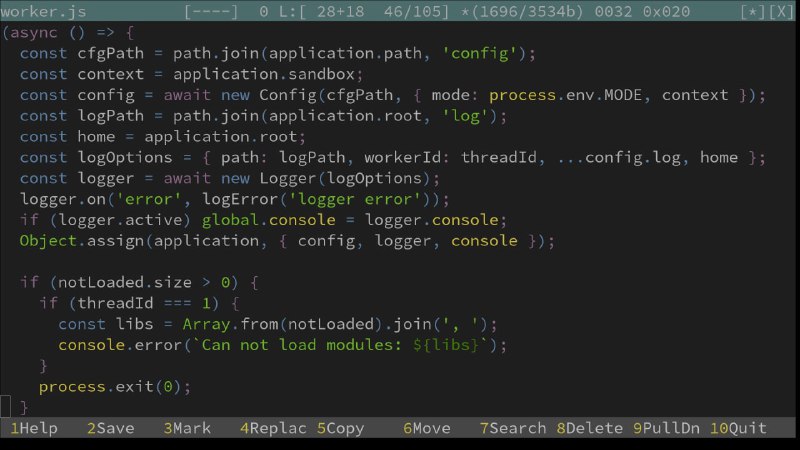The image size is (800, 450).
Task: Click the "logger.on('error'" call
Action: [101, 199]
